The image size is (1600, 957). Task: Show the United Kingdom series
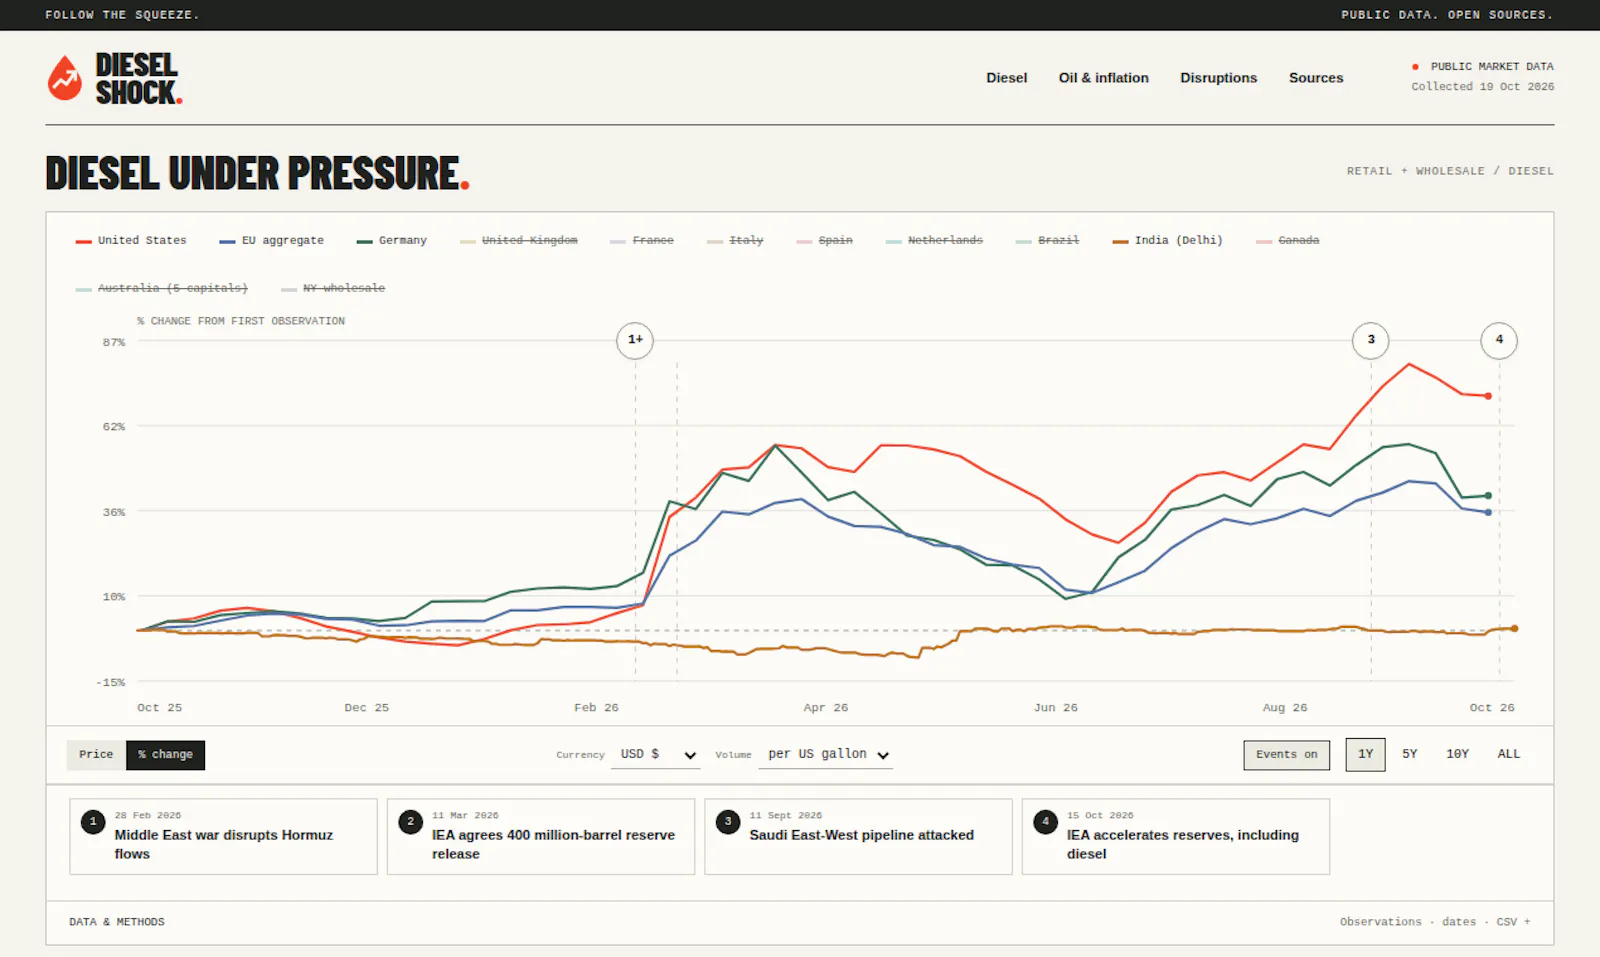click(519, 241)
